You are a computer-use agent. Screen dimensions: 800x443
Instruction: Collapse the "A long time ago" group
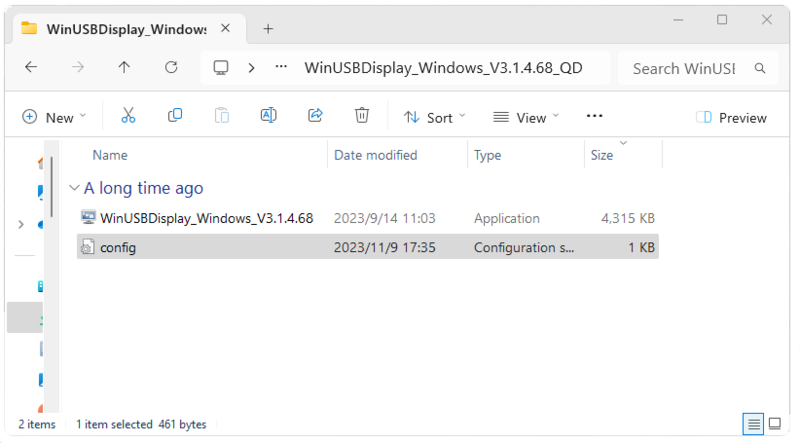click(x=74, y=188)
